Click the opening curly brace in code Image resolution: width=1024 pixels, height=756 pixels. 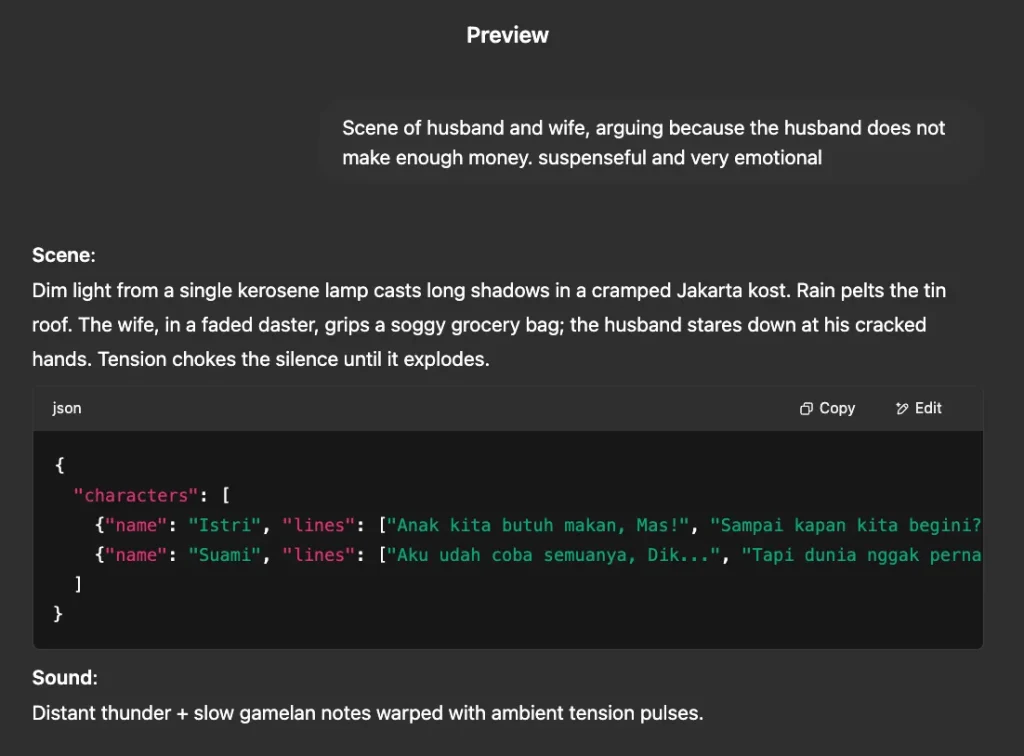point(59,466)
